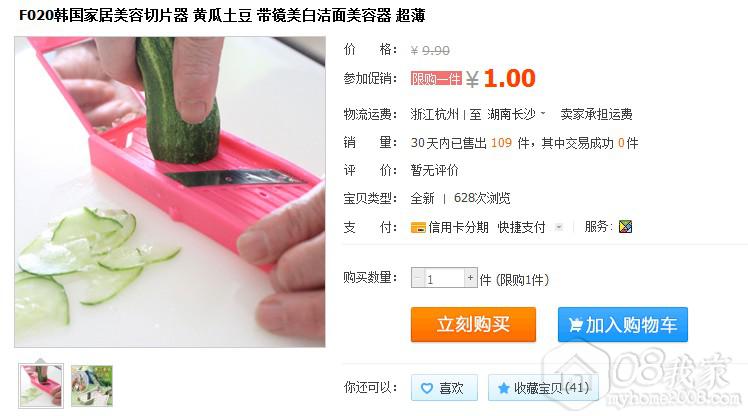Select the first pink slicer thumbnail
748x416 pixels.
click(x=41, y=385)
